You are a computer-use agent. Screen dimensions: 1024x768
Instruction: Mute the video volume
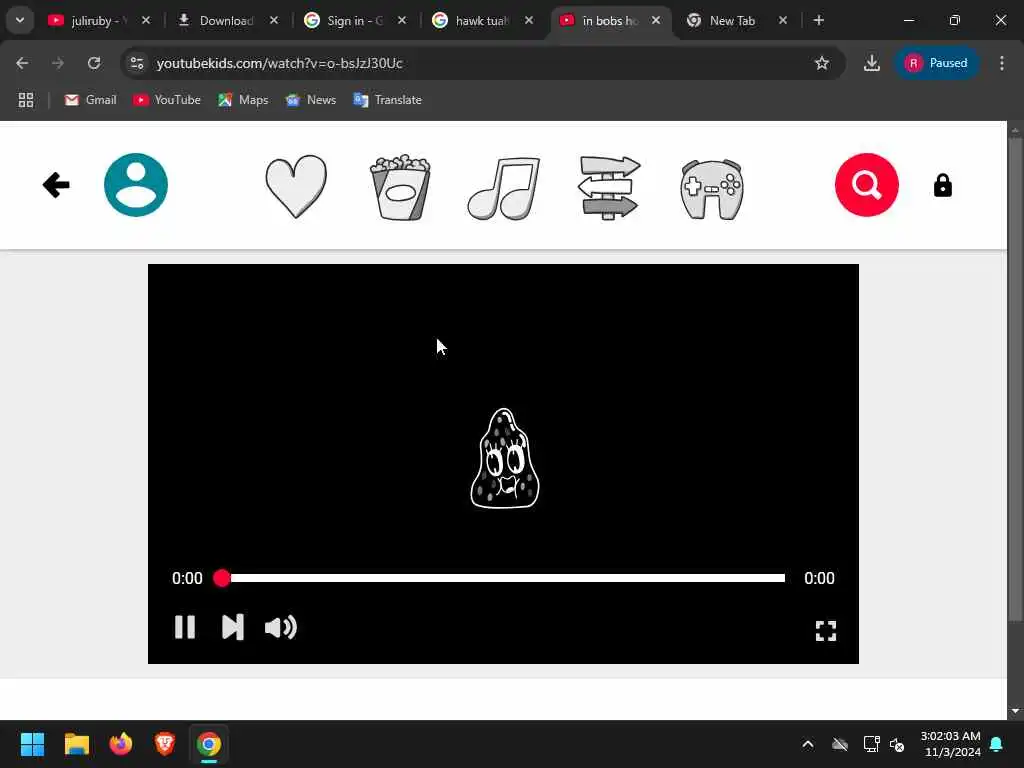click(281, 628)
